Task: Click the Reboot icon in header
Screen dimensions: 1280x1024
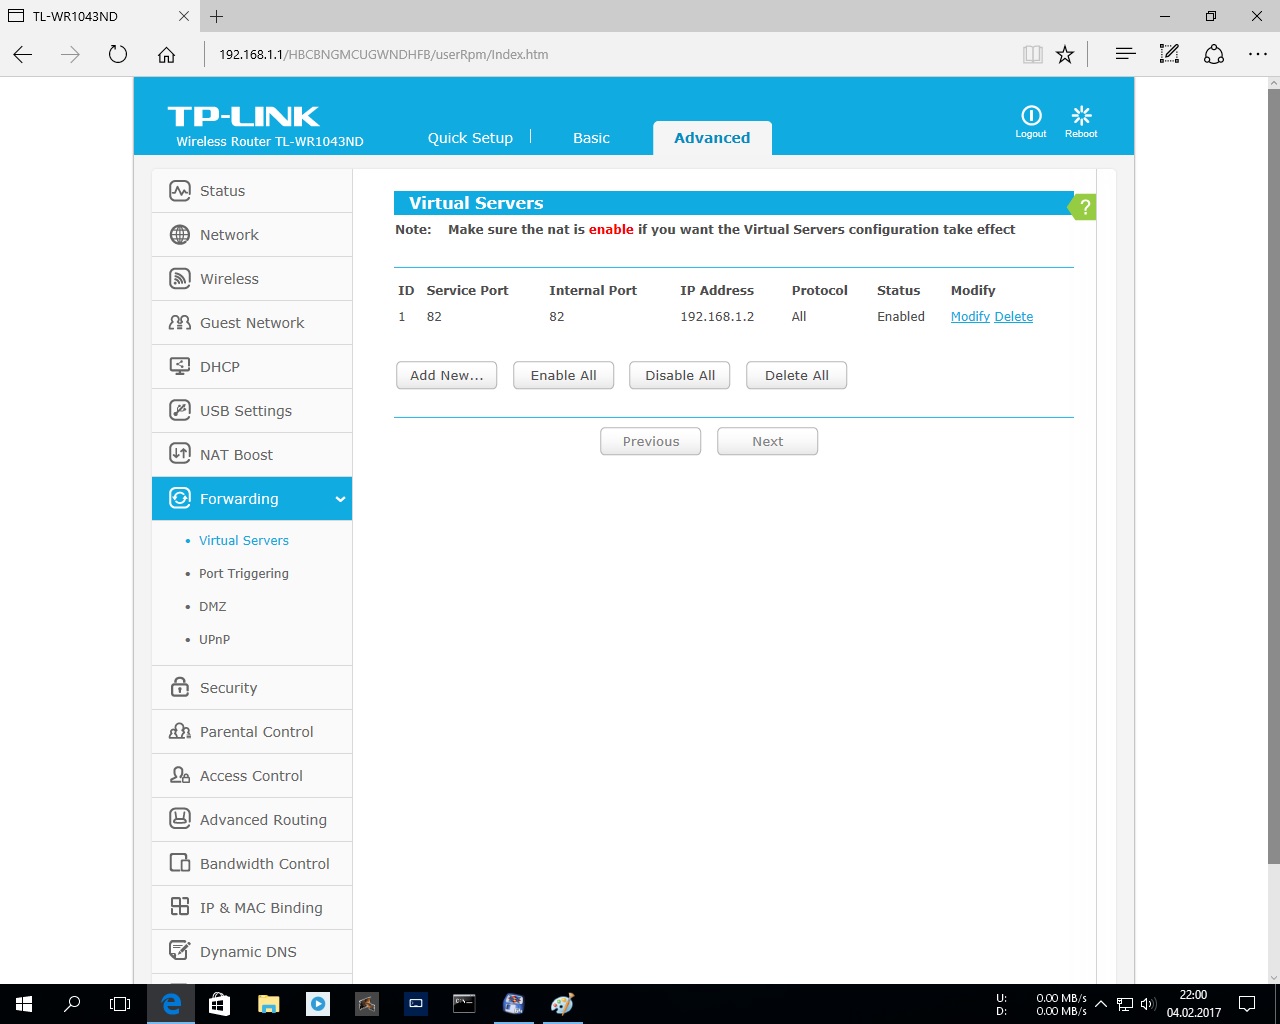Action: 1081,115
